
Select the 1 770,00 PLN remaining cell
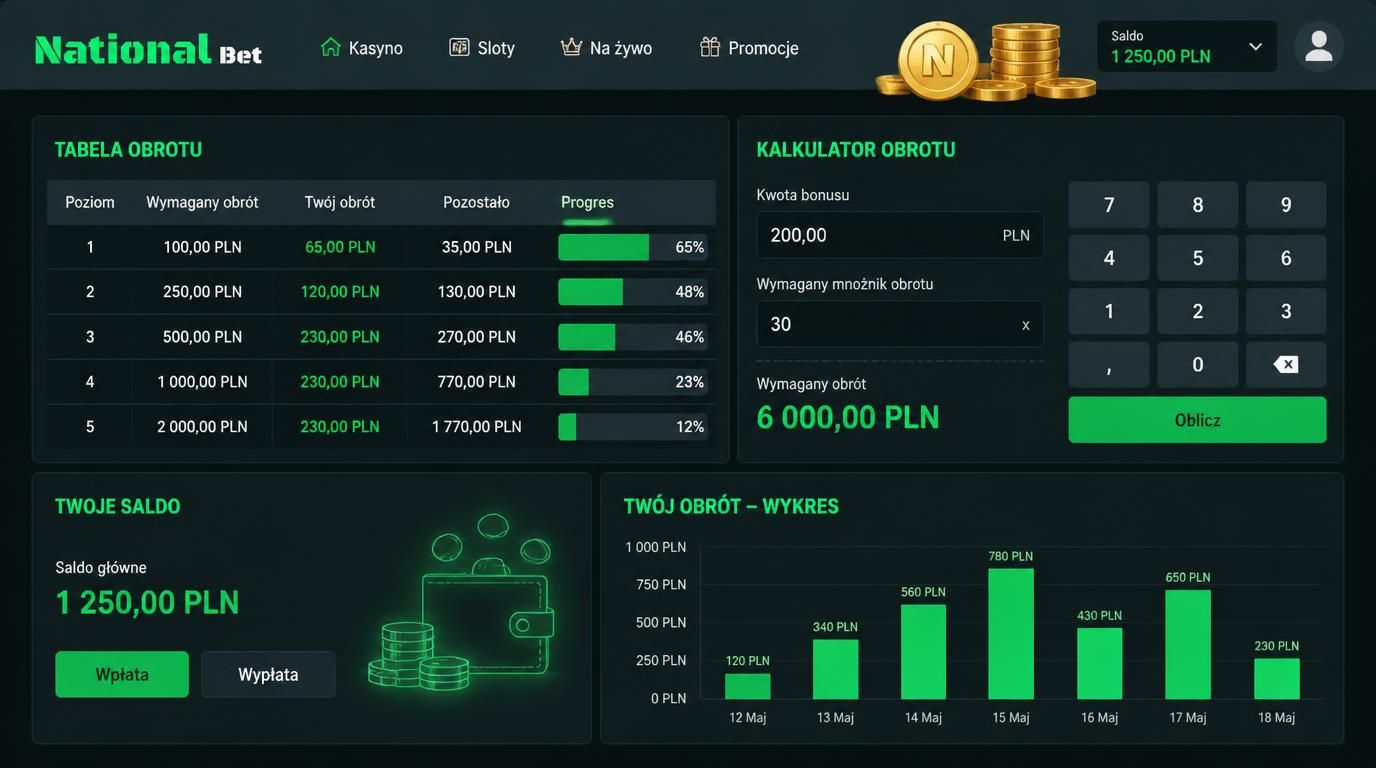[477, 427]
